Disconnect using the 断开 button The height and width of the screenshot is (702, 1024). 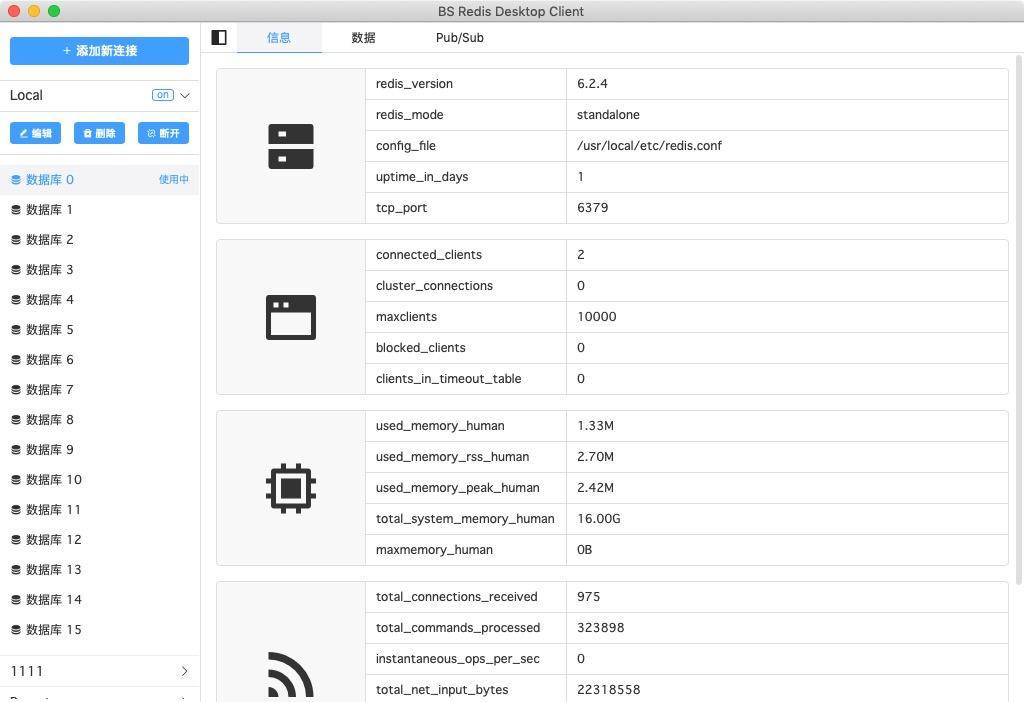pos(163,133)
